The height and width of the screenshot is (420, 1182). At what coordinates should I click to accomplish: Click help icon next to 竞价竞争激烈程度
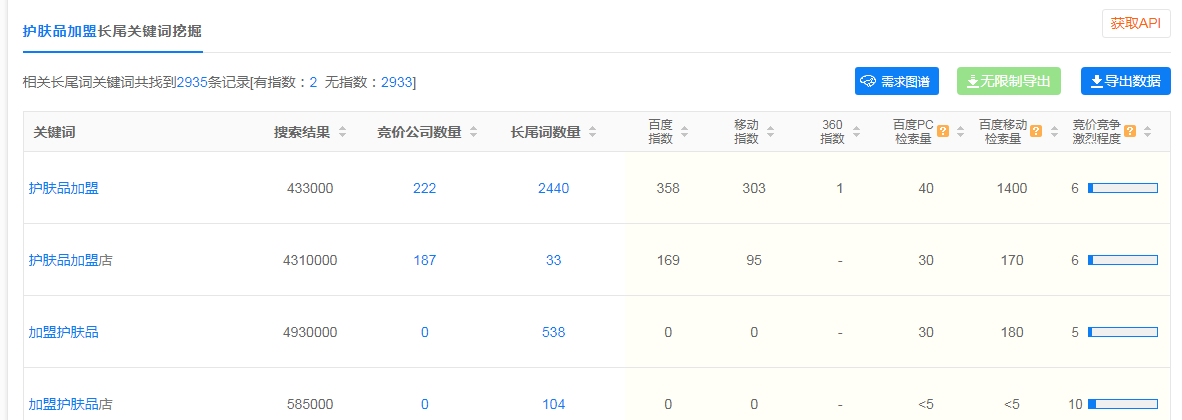tap(1130, 131)
